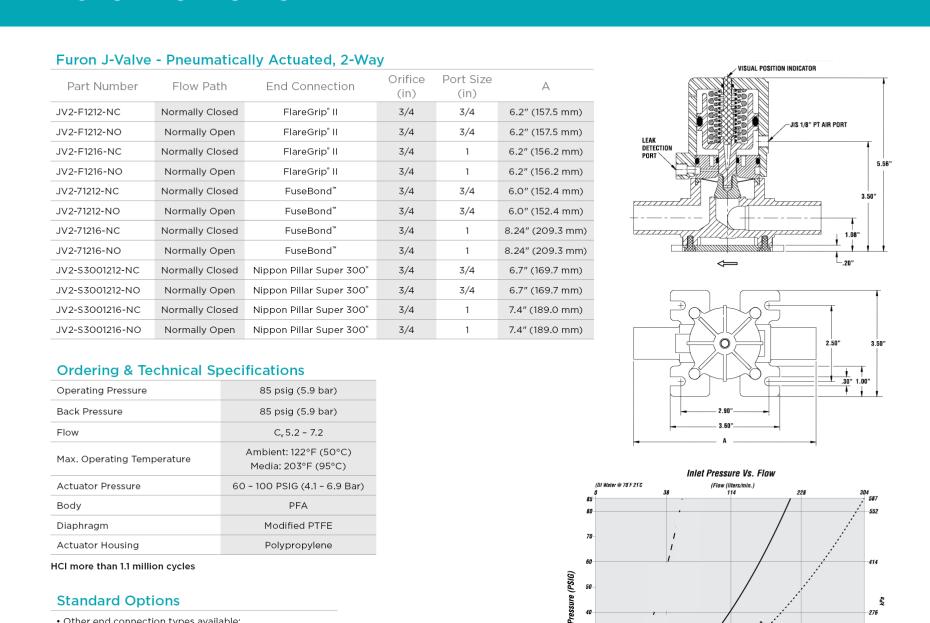Click part number JV2-71216-NC in the table

93,230
